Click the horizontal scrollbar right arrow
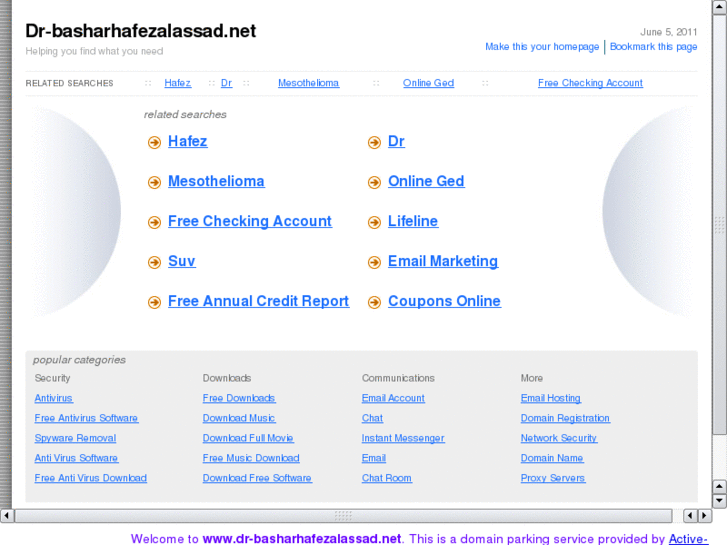Viewport: 727px width, 545px height. (704, 516)
